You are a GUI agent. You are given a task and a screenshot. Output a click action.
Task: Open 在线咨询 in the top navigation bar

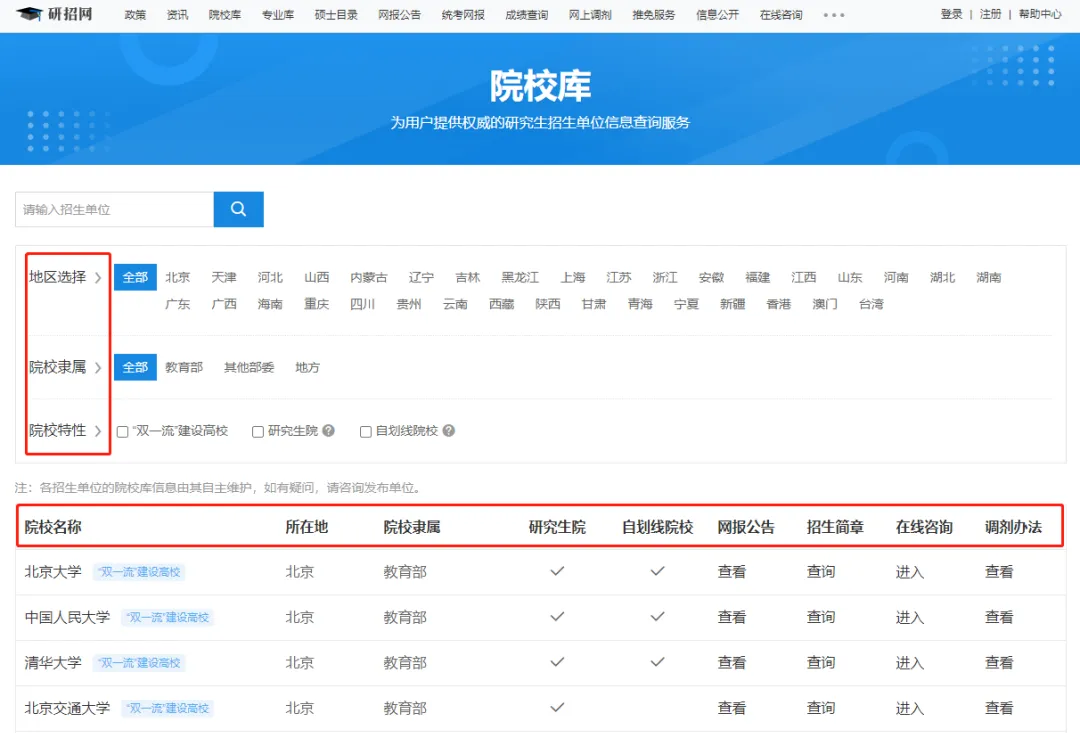coord(781,14)
